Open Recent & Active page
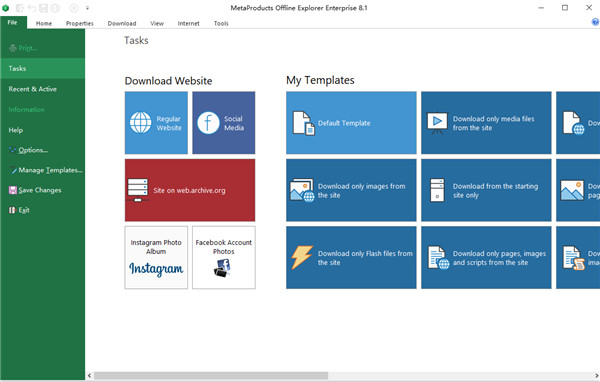 pyautogui.click(x=42, y=89)
